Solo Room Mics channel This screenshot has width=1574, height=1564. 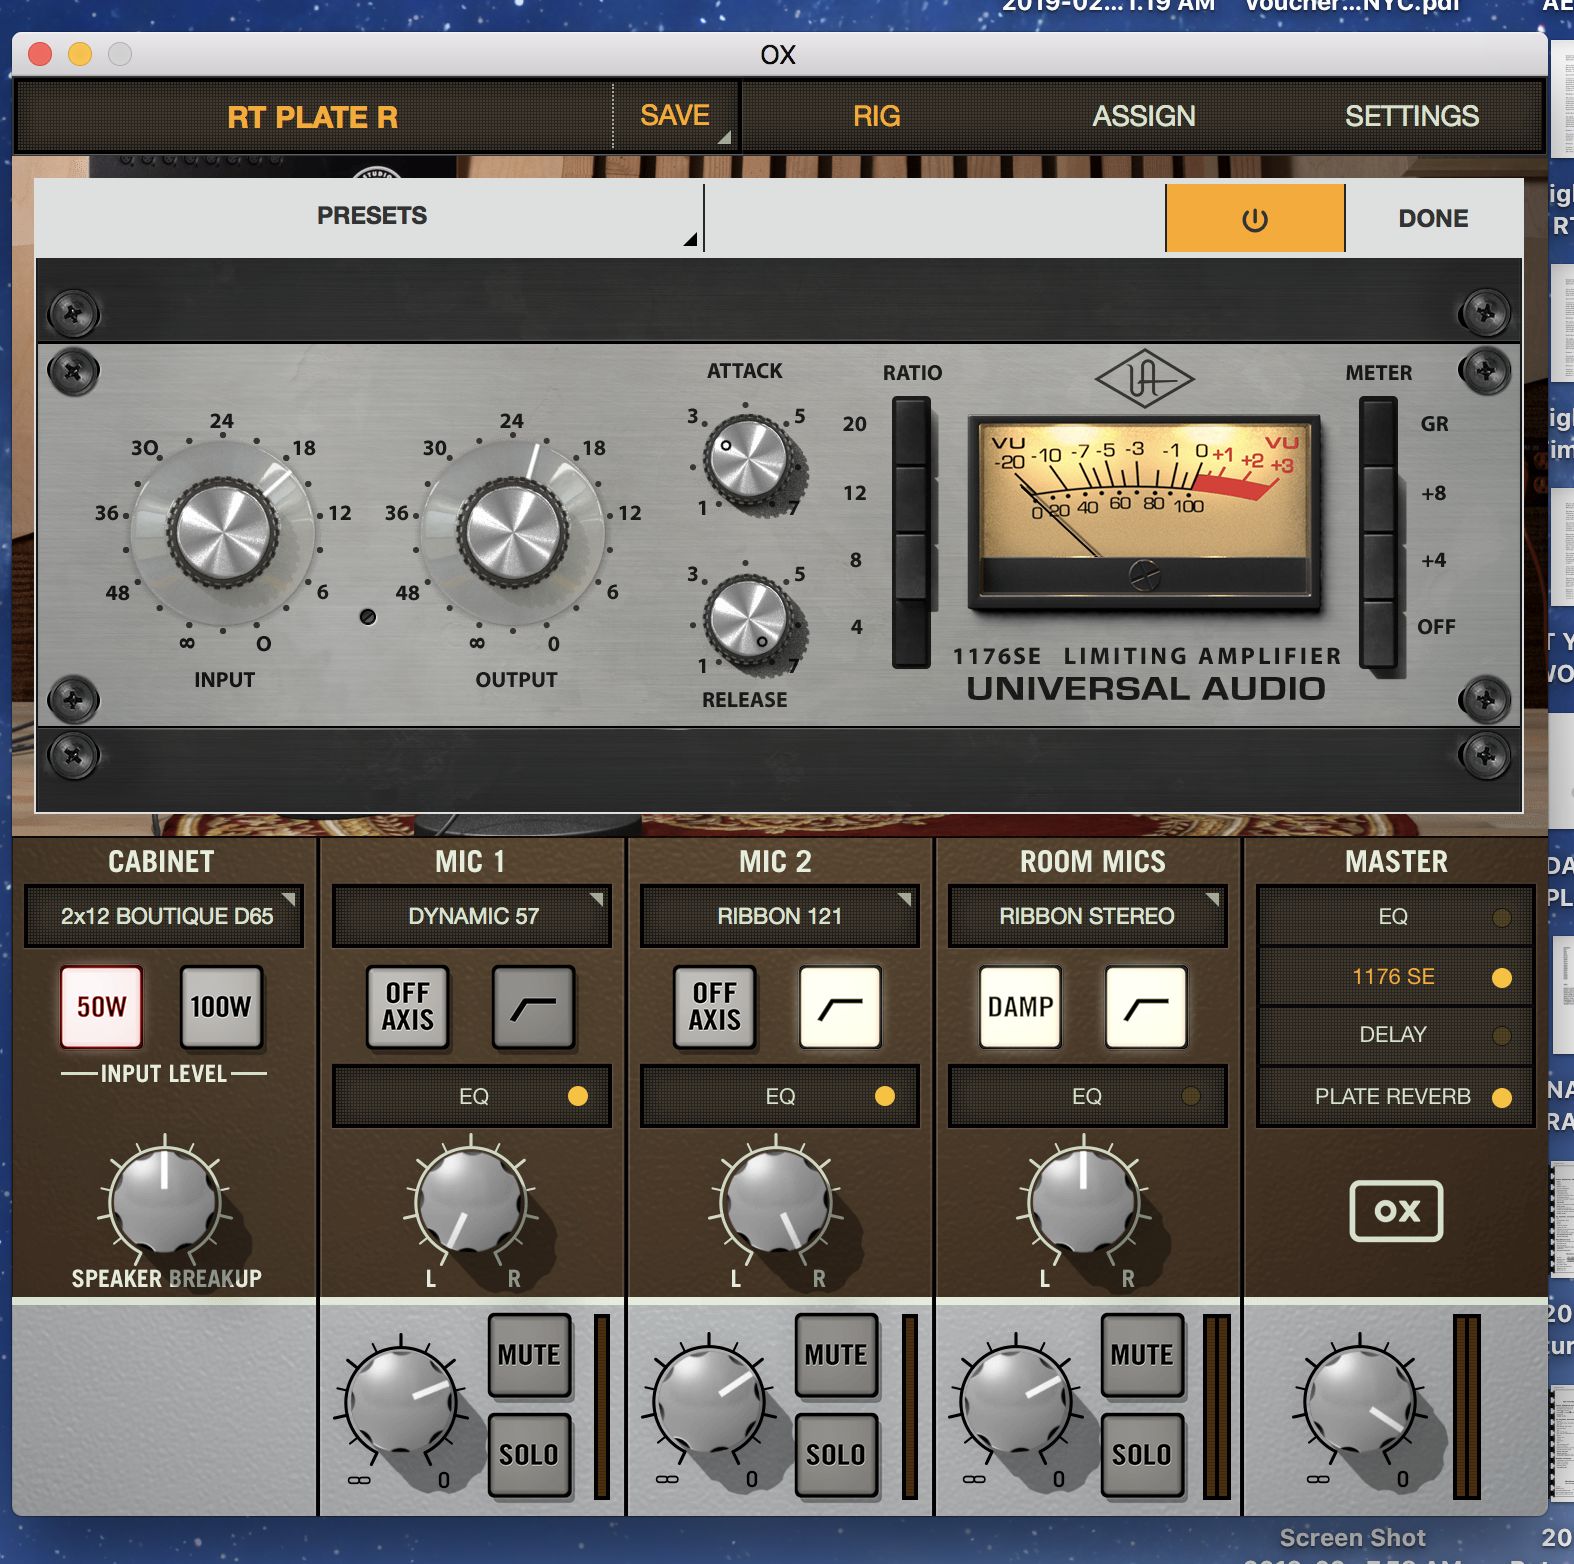coord(1142,1455)
